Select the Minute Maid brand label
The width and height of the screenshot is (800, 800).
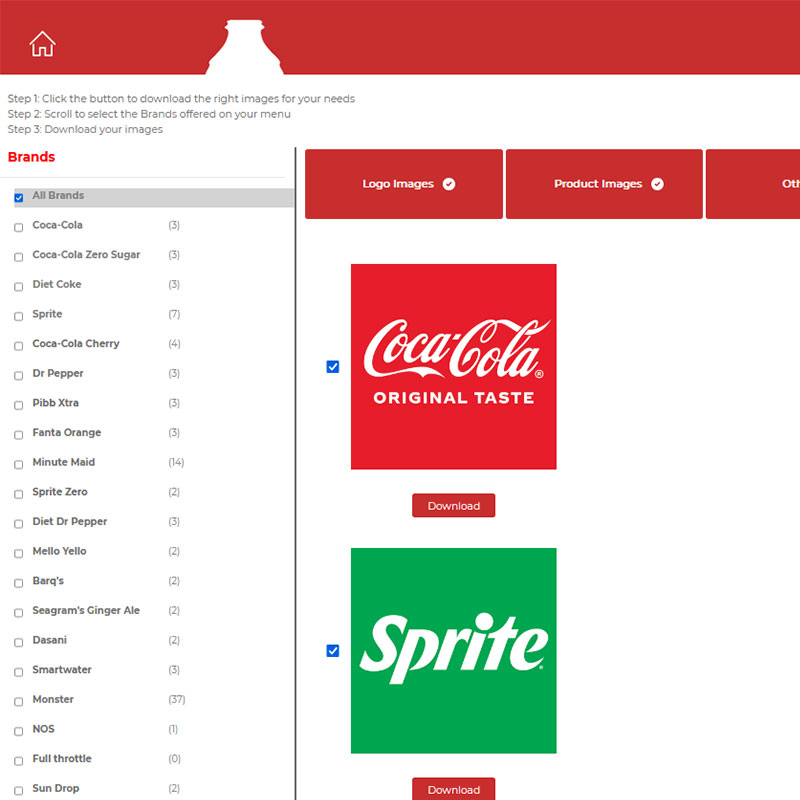[64, 463]
